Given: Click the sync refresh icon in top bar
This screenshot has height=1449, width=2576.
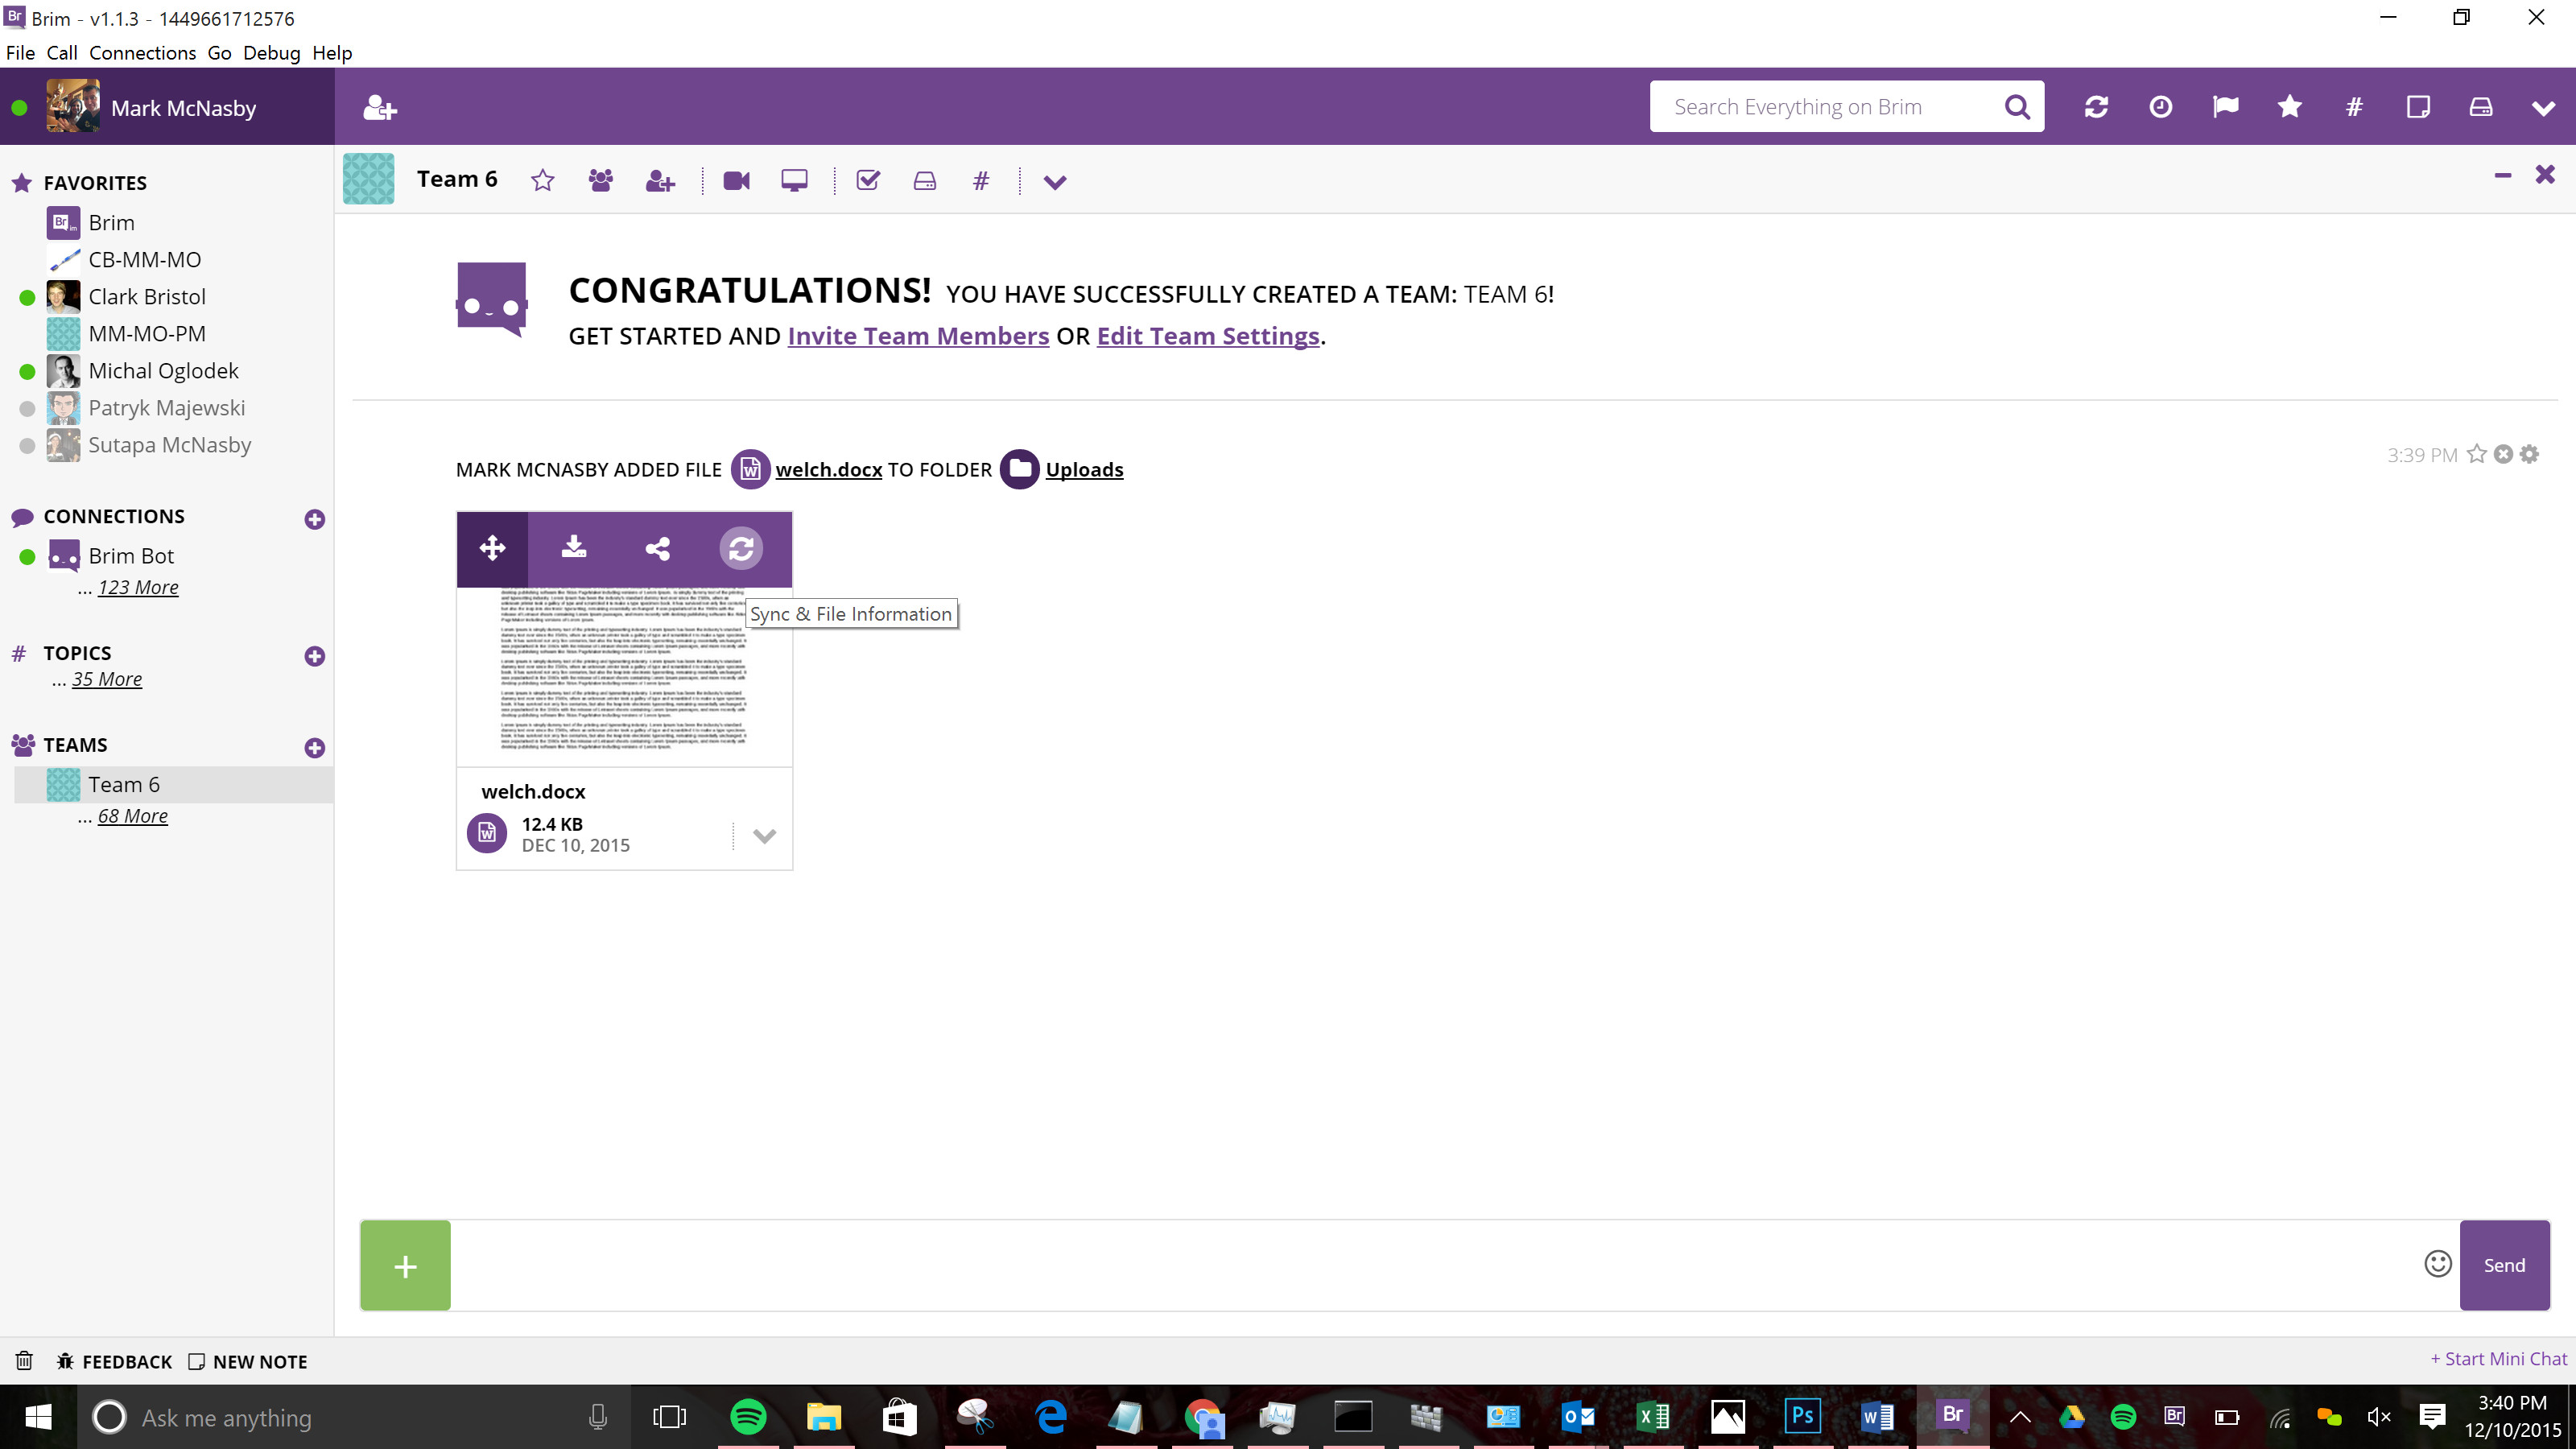Looking at the screenshot, I should (2096, 107).
